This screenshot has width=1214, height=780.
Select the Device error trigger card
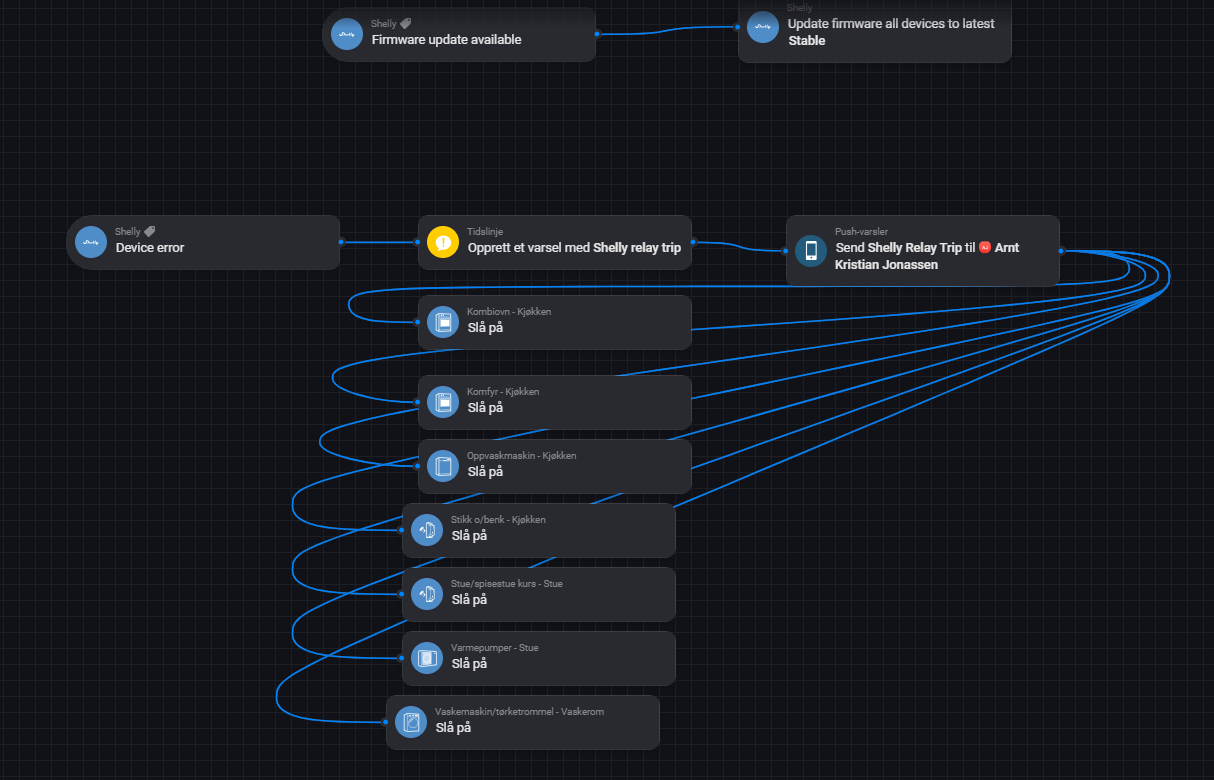(x=203, y=242)
